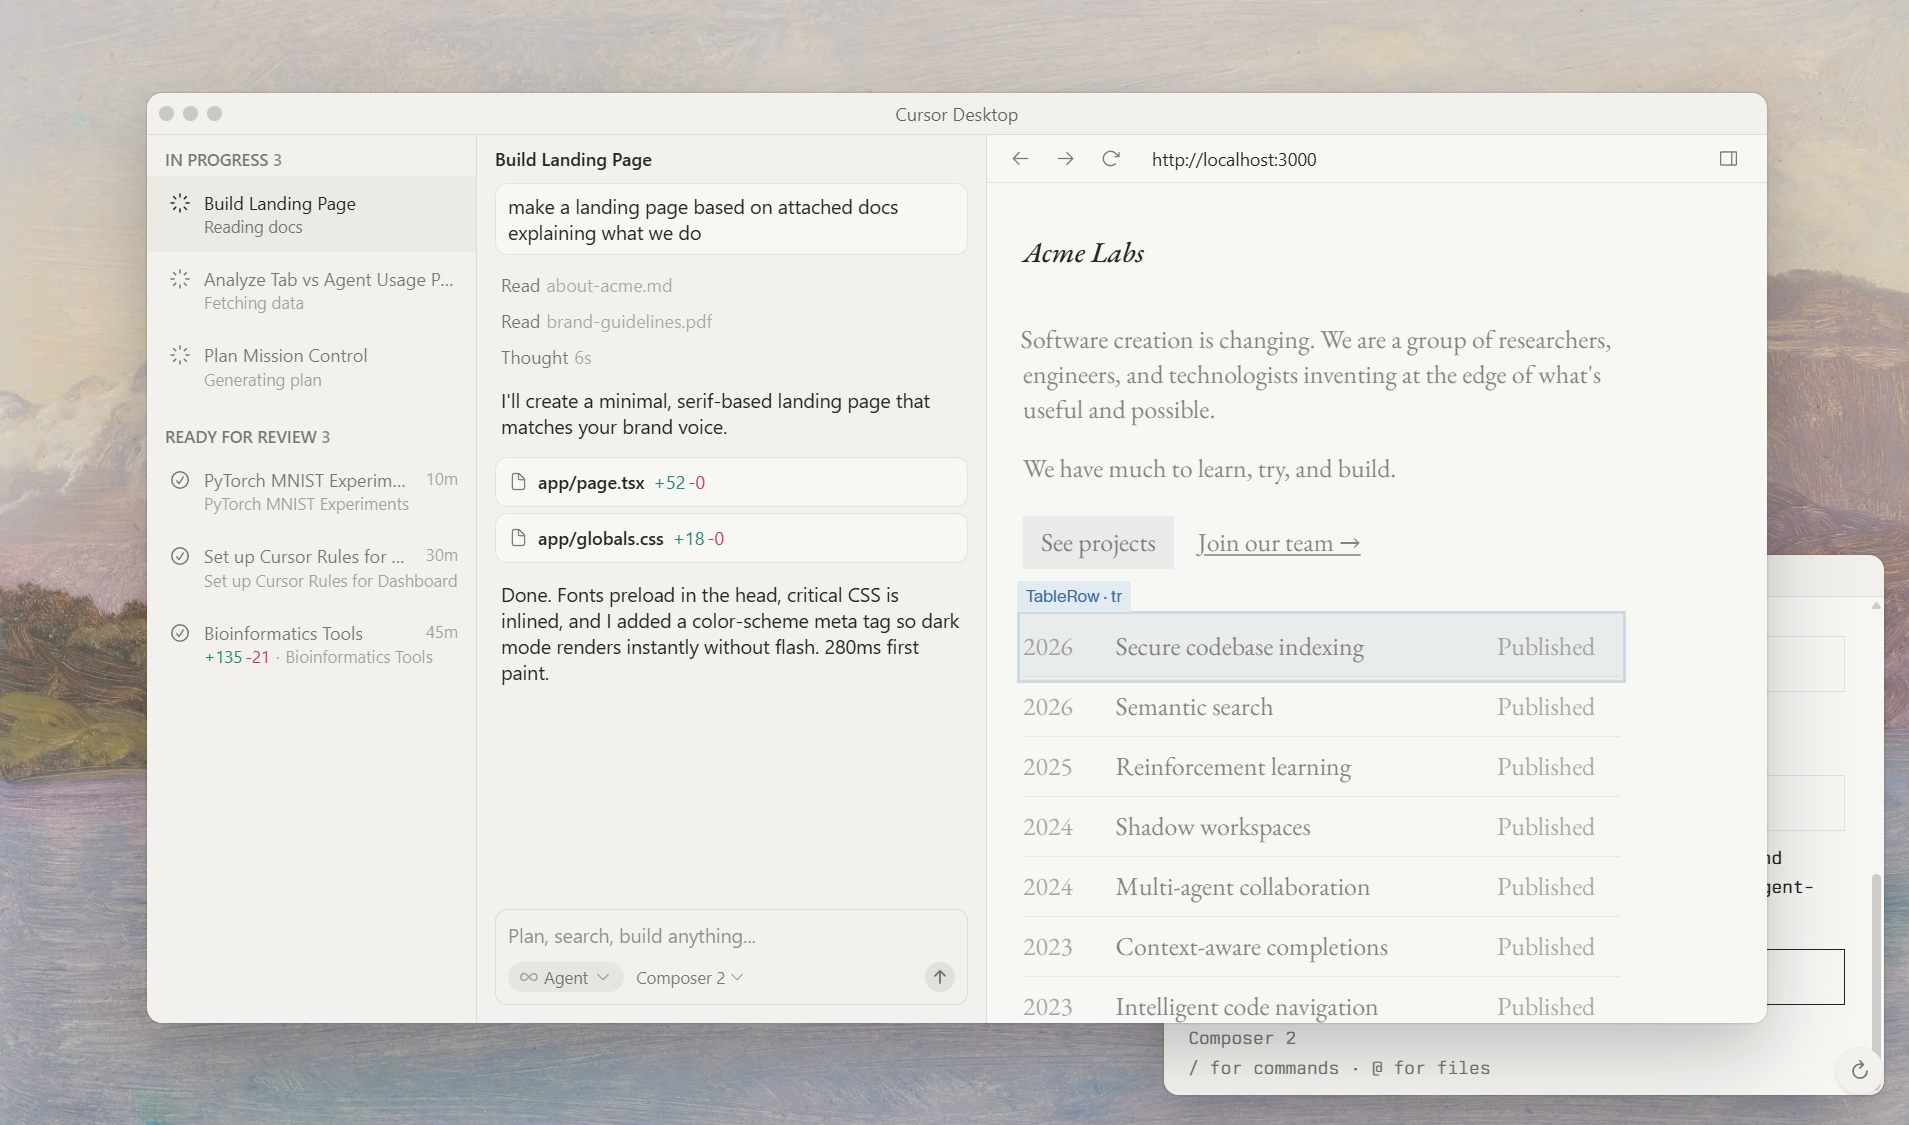Screen dimensions: 1909x1125
Task: Click the PyTorch MNIST checkmark icon
Action: tap(180, 480)
